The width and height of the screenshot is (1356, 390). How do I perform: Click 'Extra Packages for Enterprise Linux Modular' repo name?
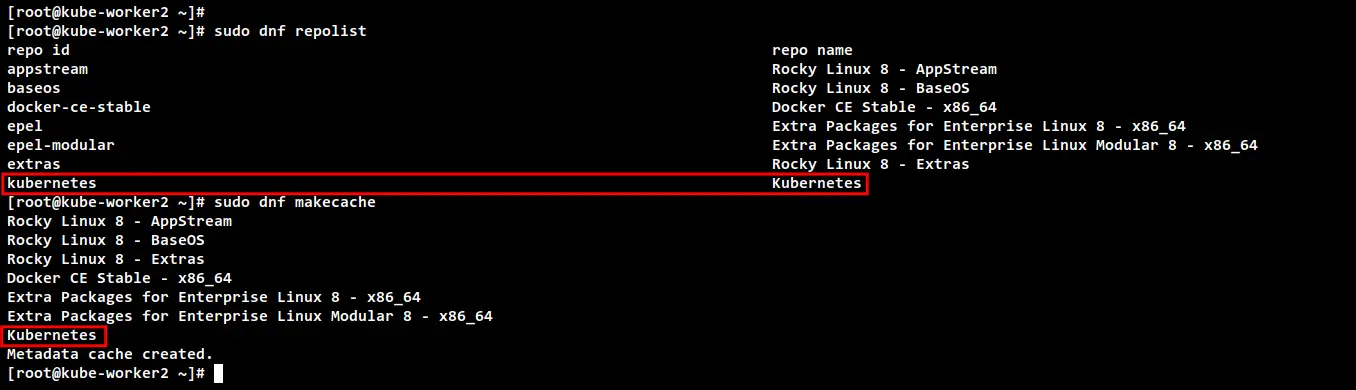pyautogui.click(x=1015, y=145)
